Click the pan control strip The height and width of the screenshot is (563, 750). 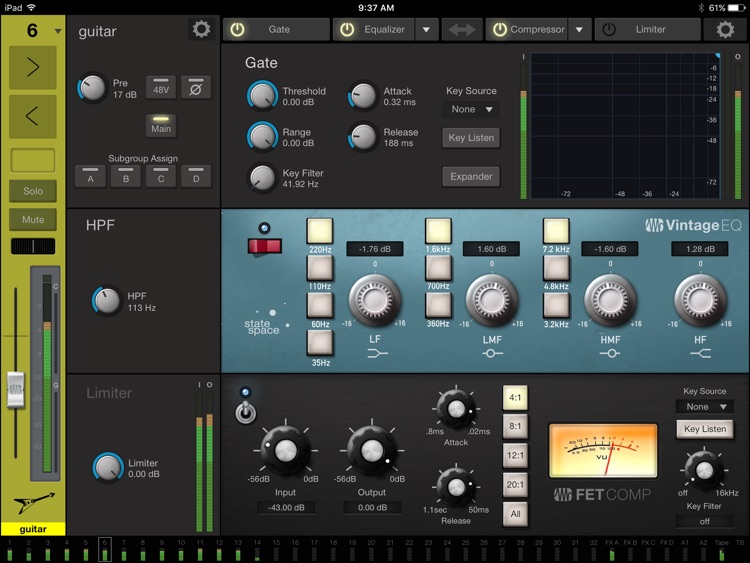point(33,246)
